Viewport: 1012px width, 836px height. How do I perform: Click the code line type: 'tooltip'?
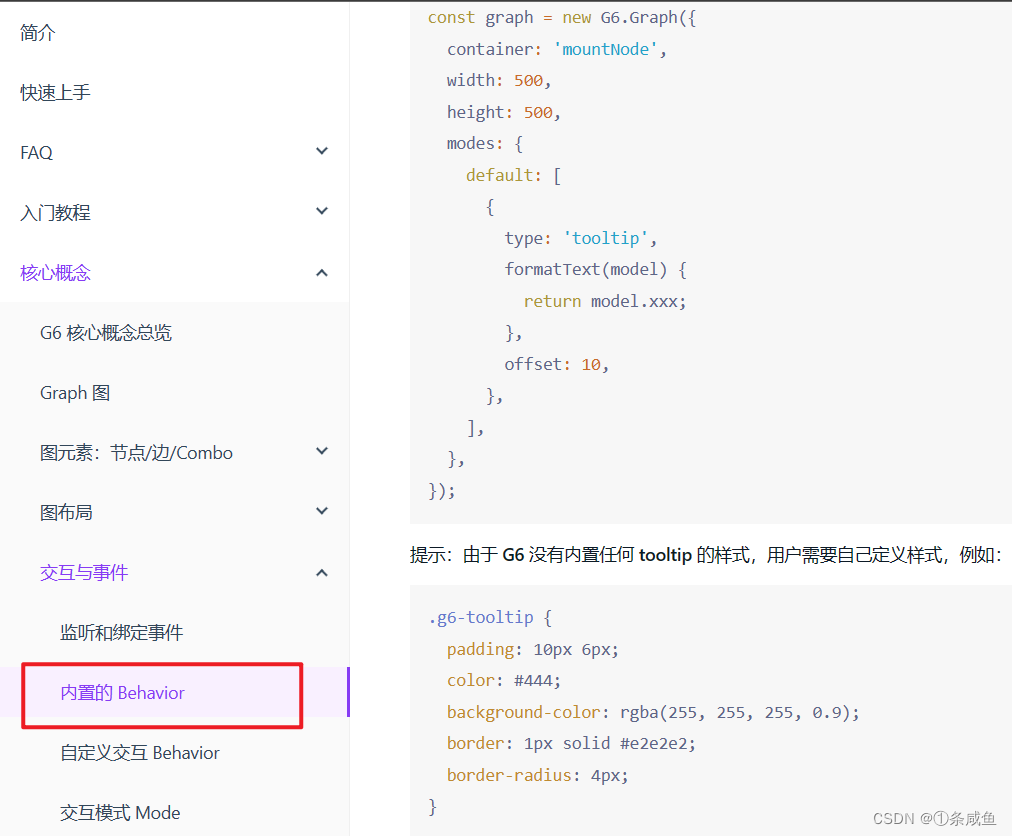pos(581,238)
